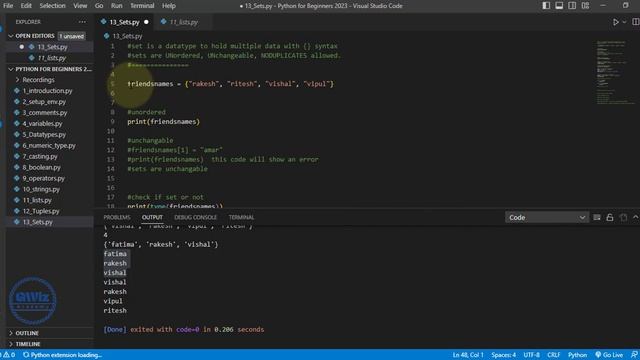640x360 pixels.
Task: Toggle output auto-scroll lock icon
Action: (x=610, y=218)
